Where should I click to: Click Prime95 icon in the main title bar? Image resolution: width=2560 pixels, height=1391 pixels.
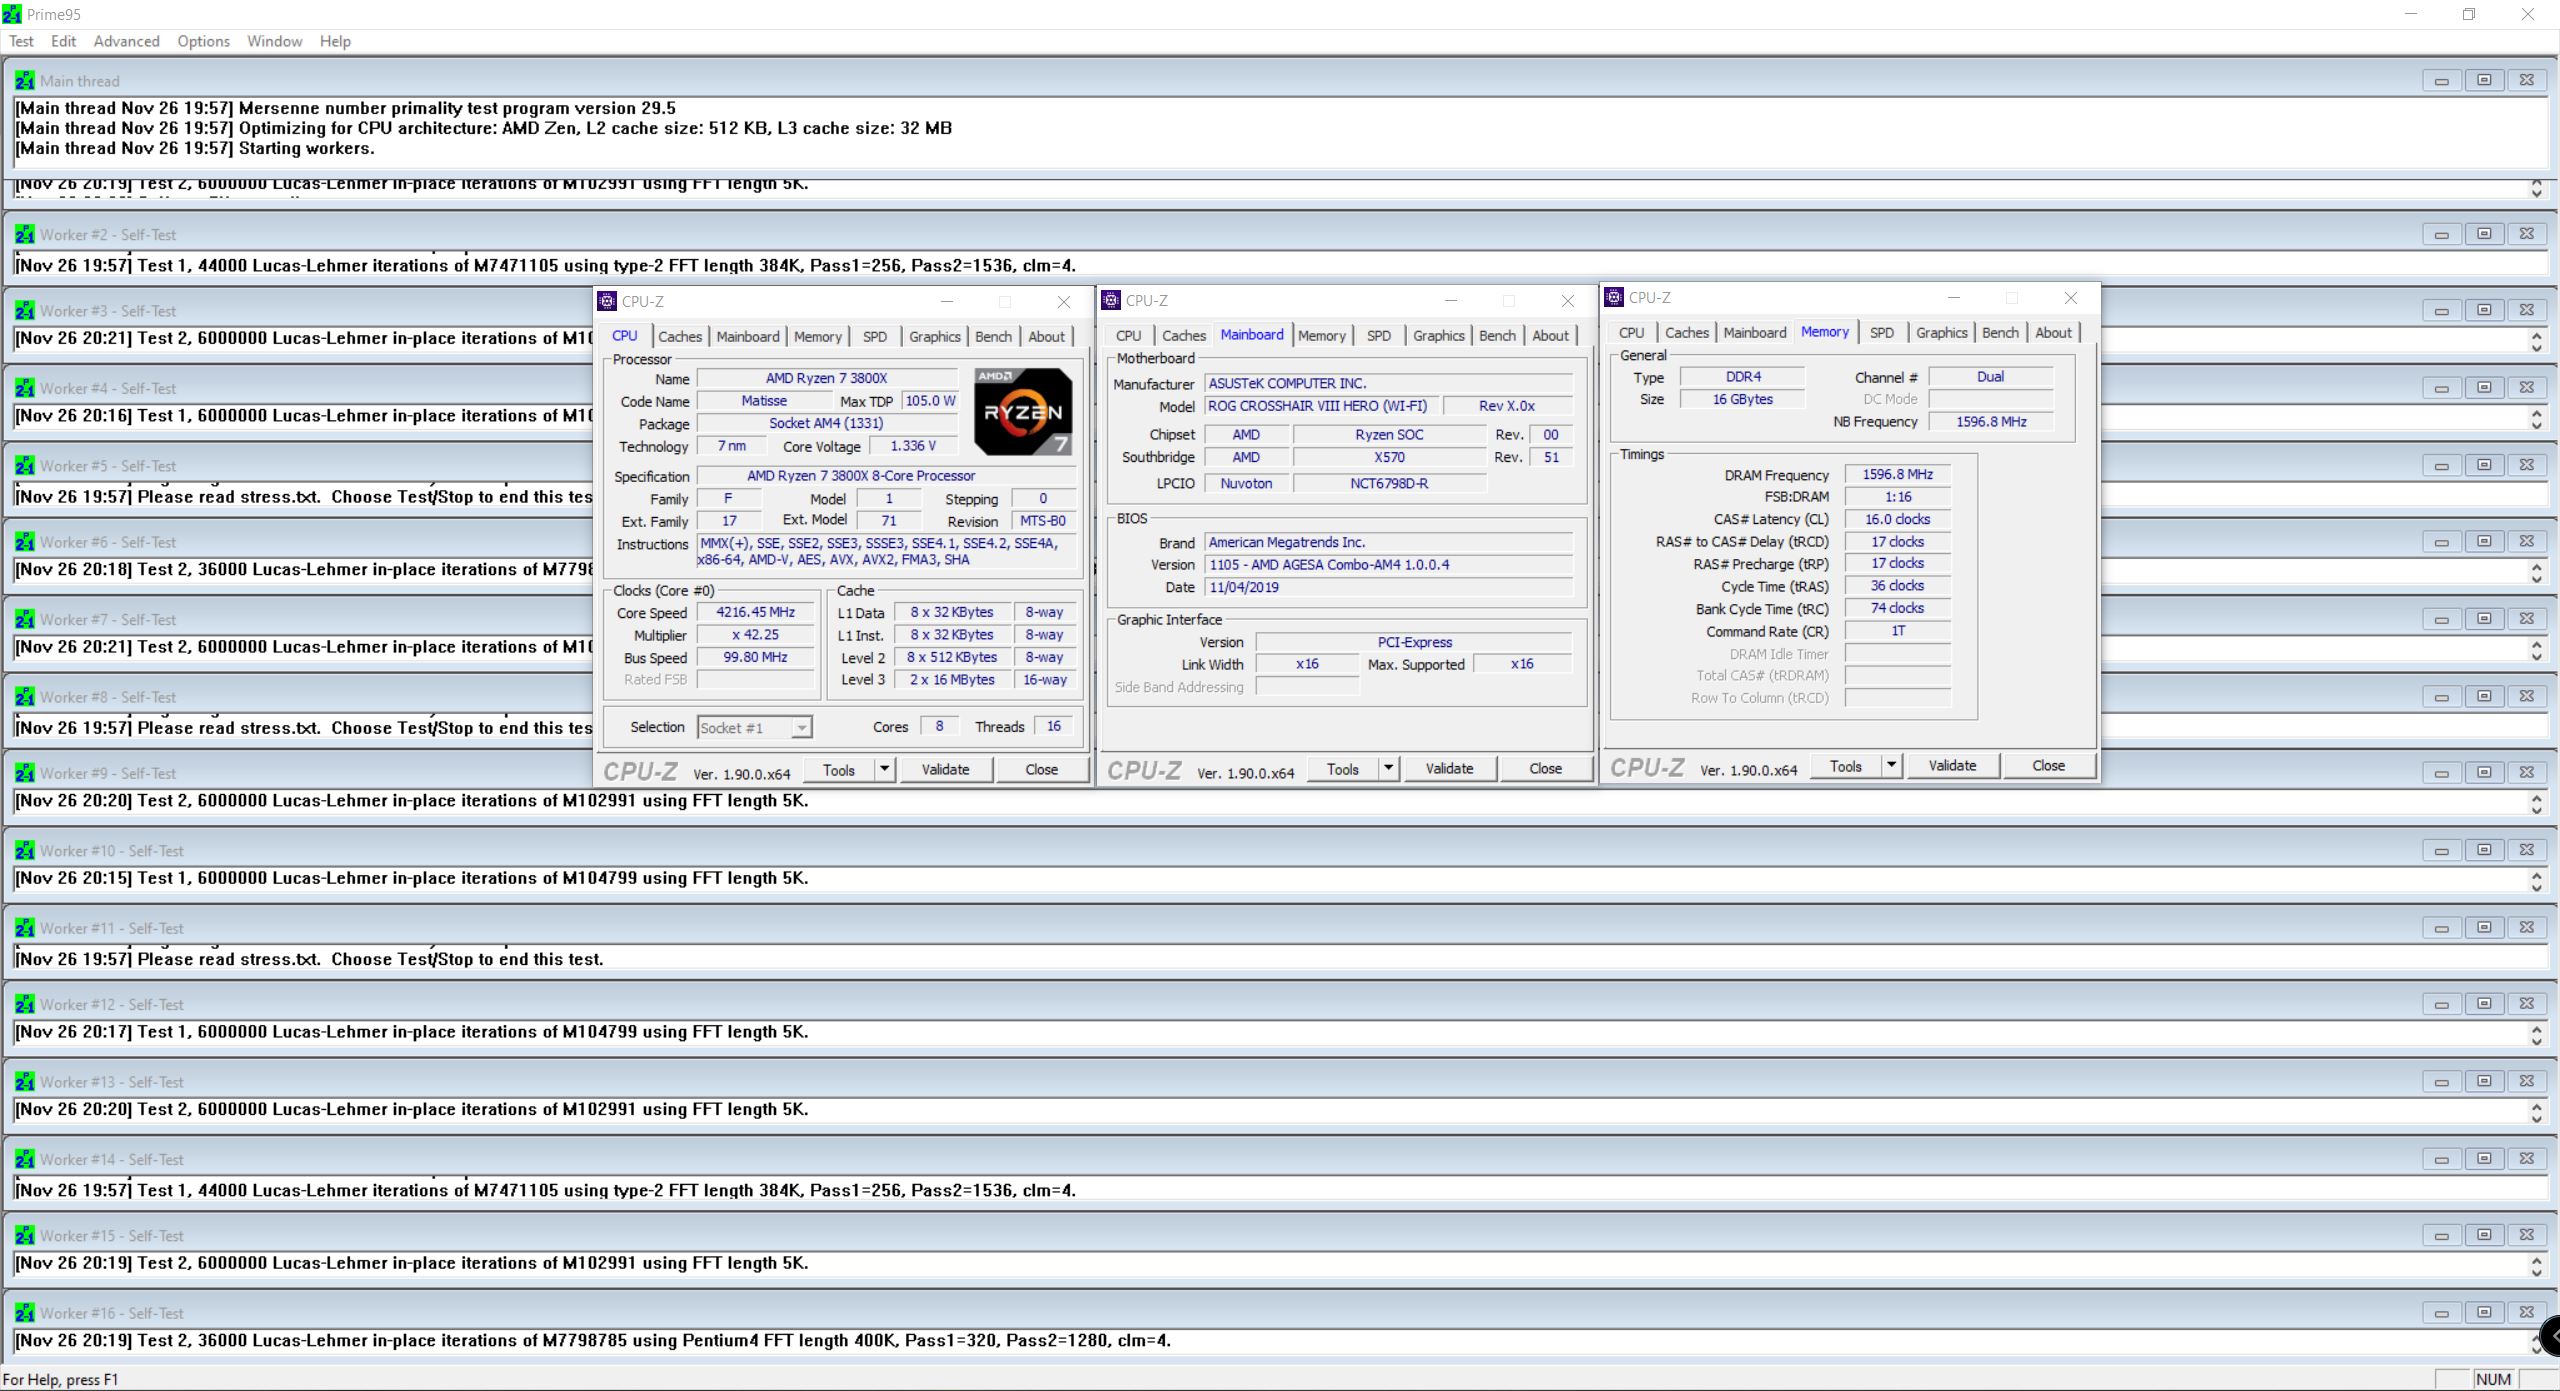11,14
